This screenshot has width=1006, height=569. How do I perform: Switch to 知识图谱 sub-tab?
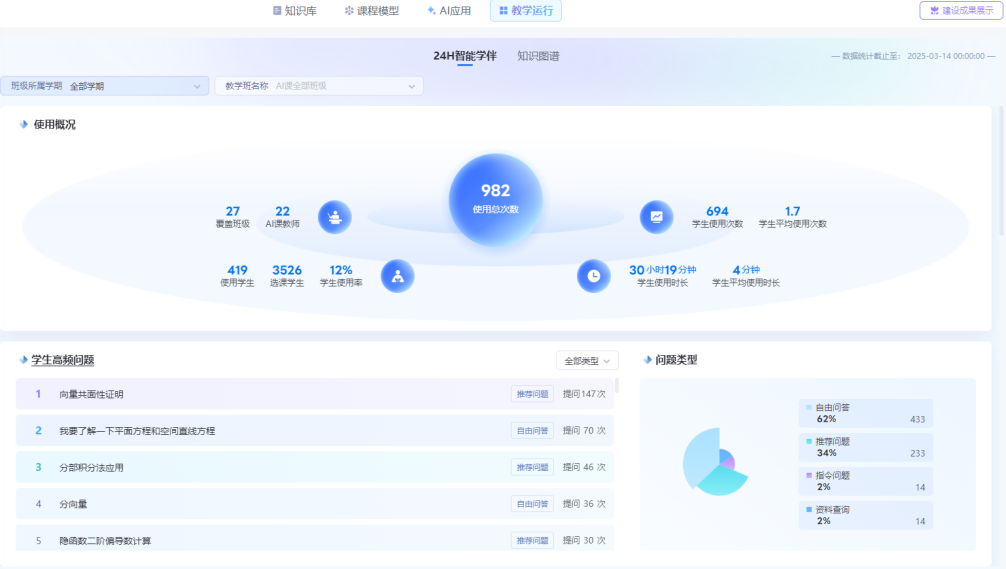point(538,56)
